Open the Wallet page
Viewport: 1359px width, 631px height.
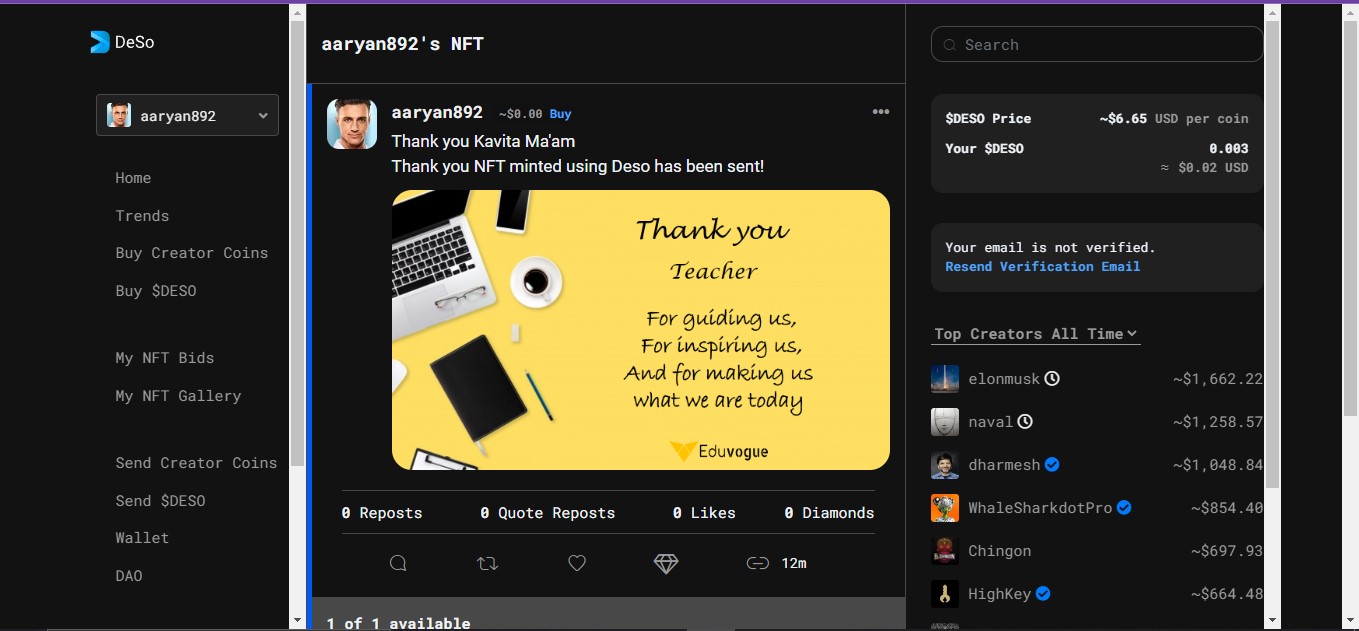click(x=142, y=538)
